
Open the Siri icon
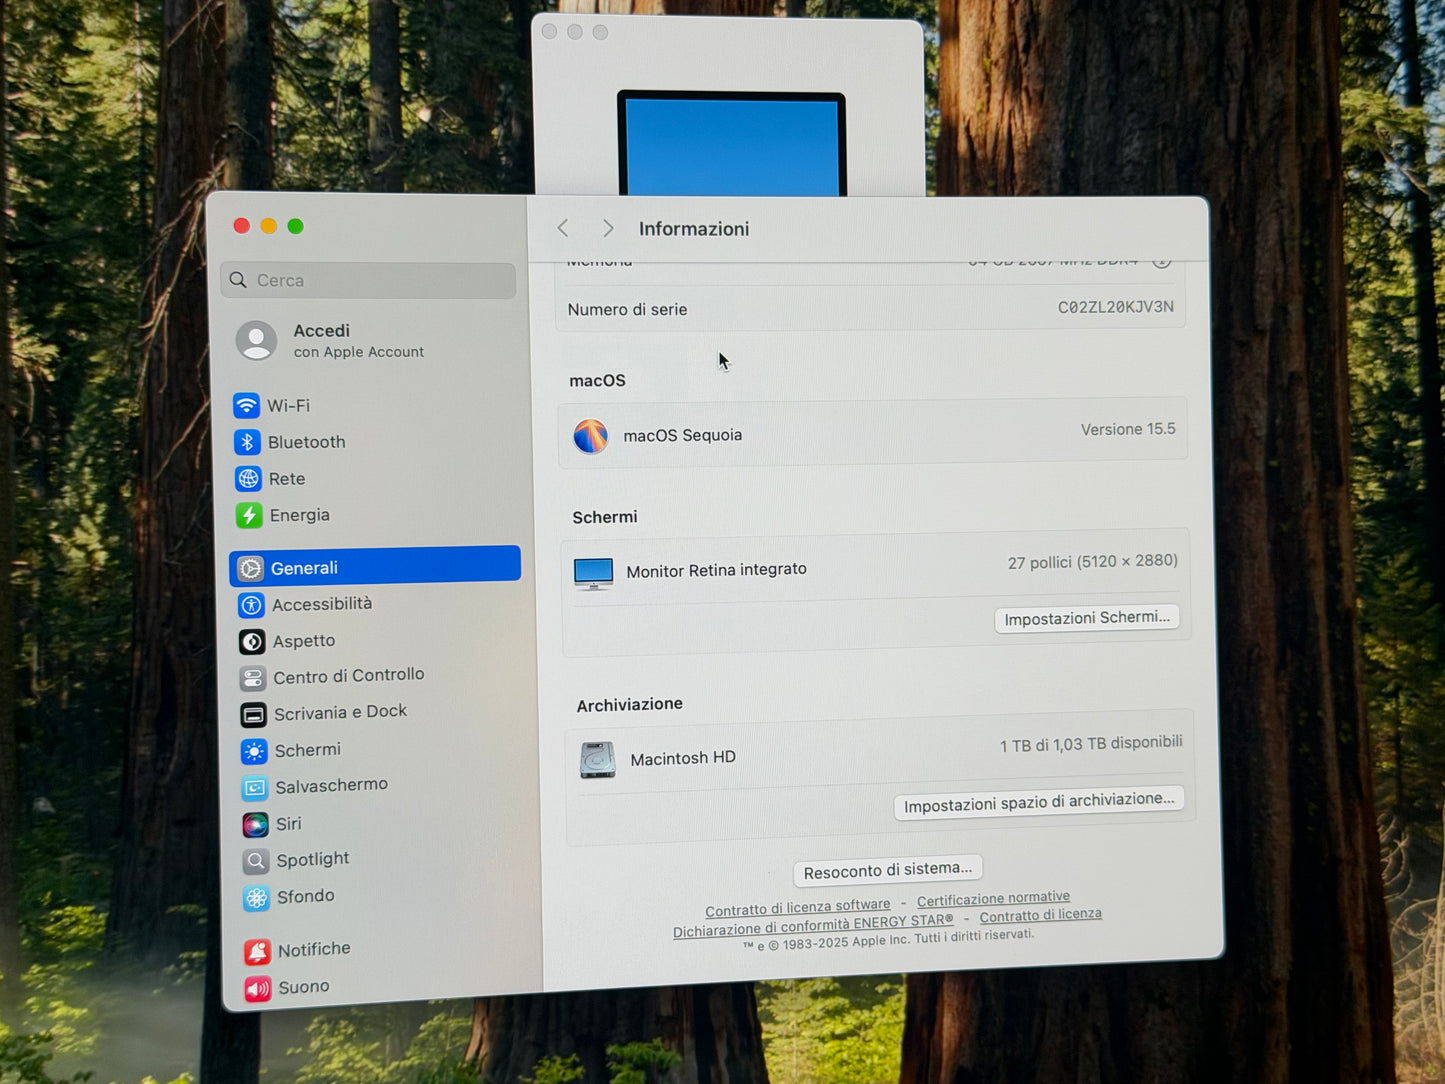[x=255, y=825]
